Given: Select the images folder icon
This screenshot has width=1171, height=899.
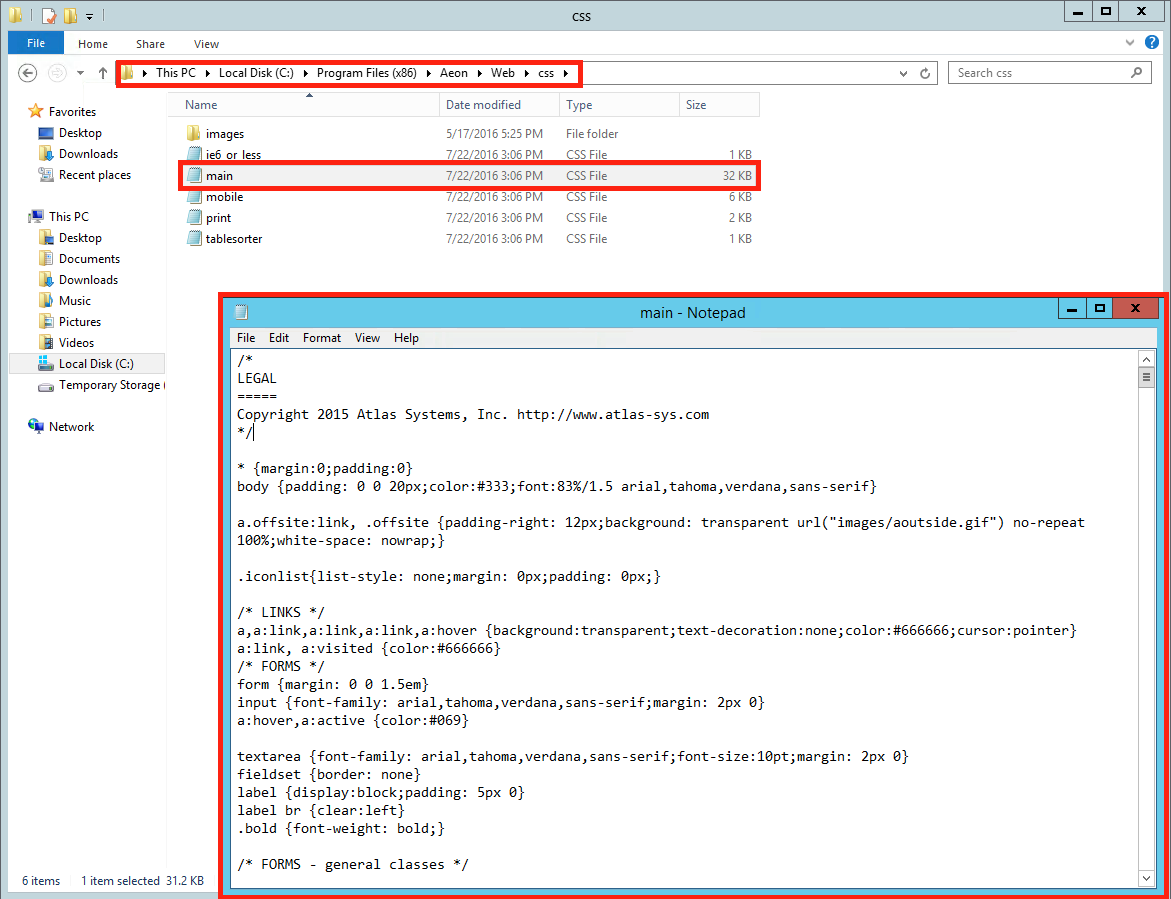Looking at the screenshot, I should tap(194, 134).
